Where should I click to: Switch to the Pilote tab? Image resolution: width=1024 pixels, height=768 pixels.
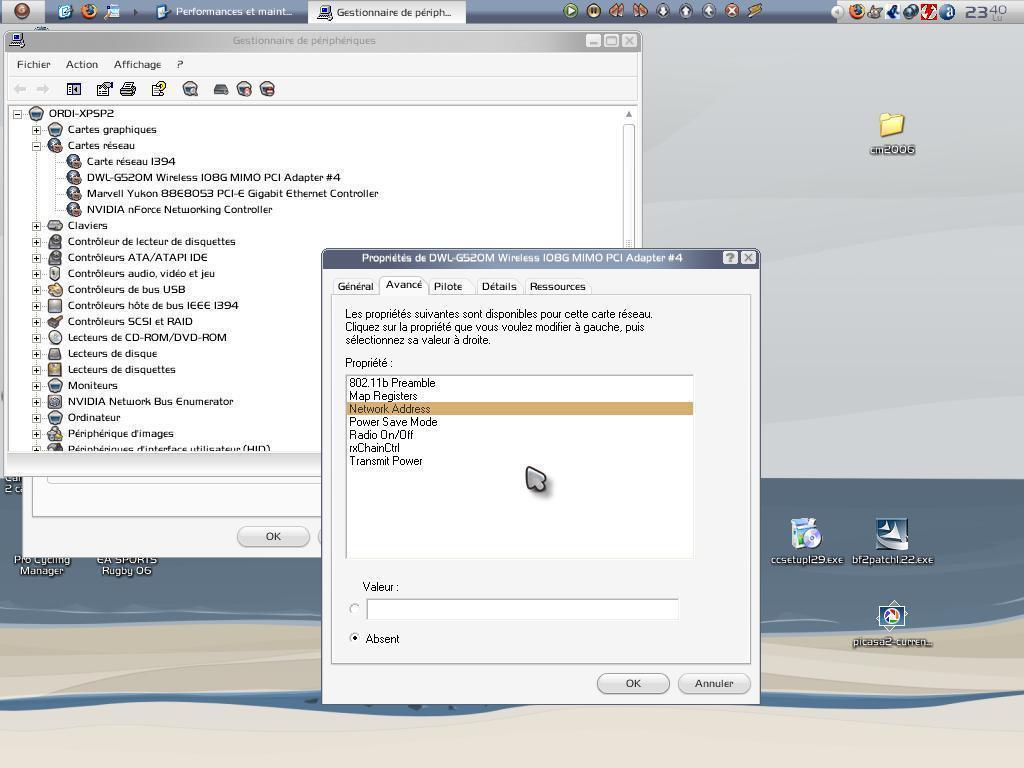pos(448,287)
